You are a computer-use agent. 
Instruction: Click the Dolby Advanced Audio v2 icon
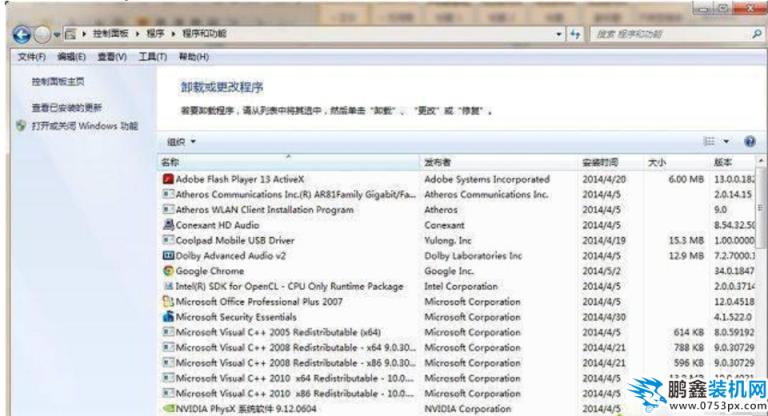click(168, 255)
